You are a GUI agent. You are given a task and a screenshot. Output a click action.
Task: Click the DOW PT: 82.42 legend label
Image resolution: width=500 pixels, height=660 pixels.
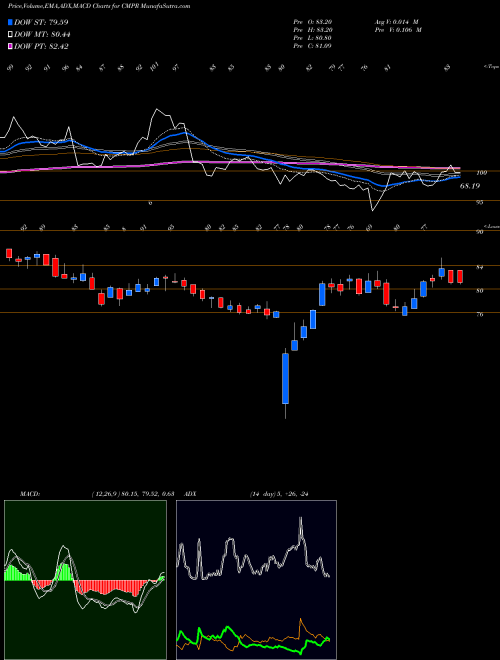(x=41, y=46)
